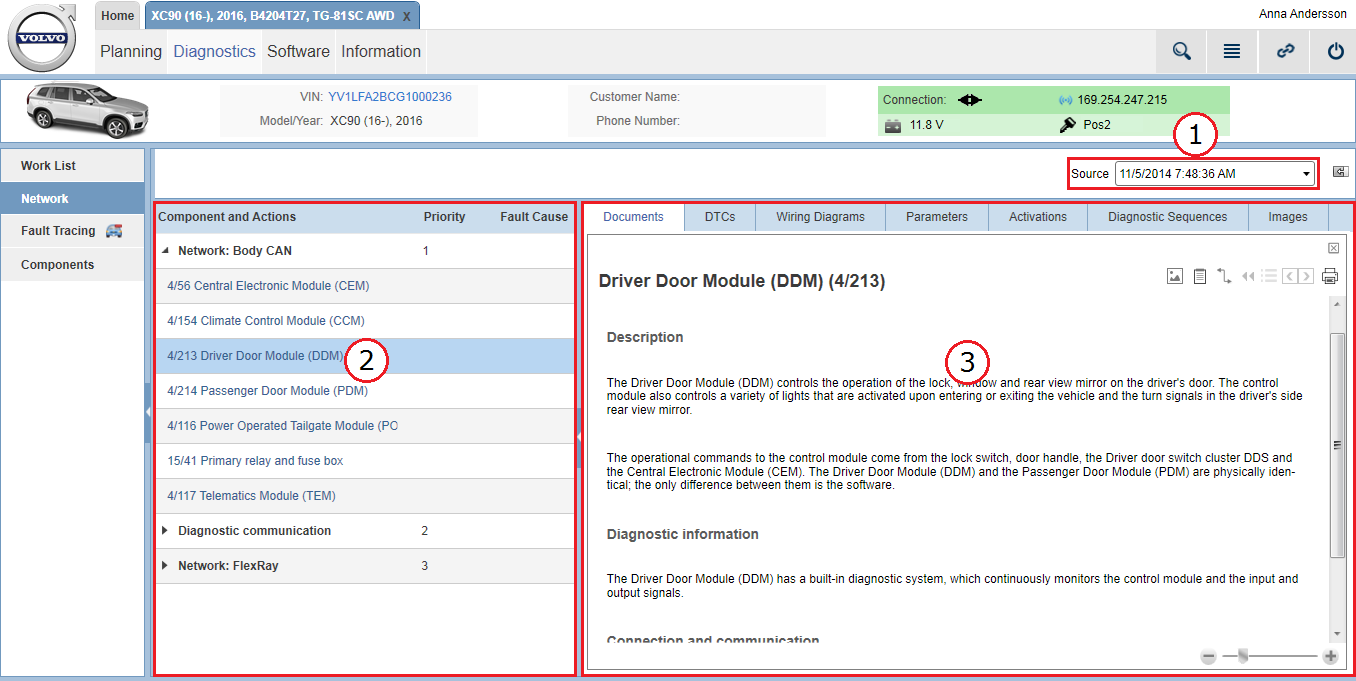Image resolution: width=1356 pixels, height=681 pixels.
Task: Open the list menu icon in header
Action: pos(1232,52)
